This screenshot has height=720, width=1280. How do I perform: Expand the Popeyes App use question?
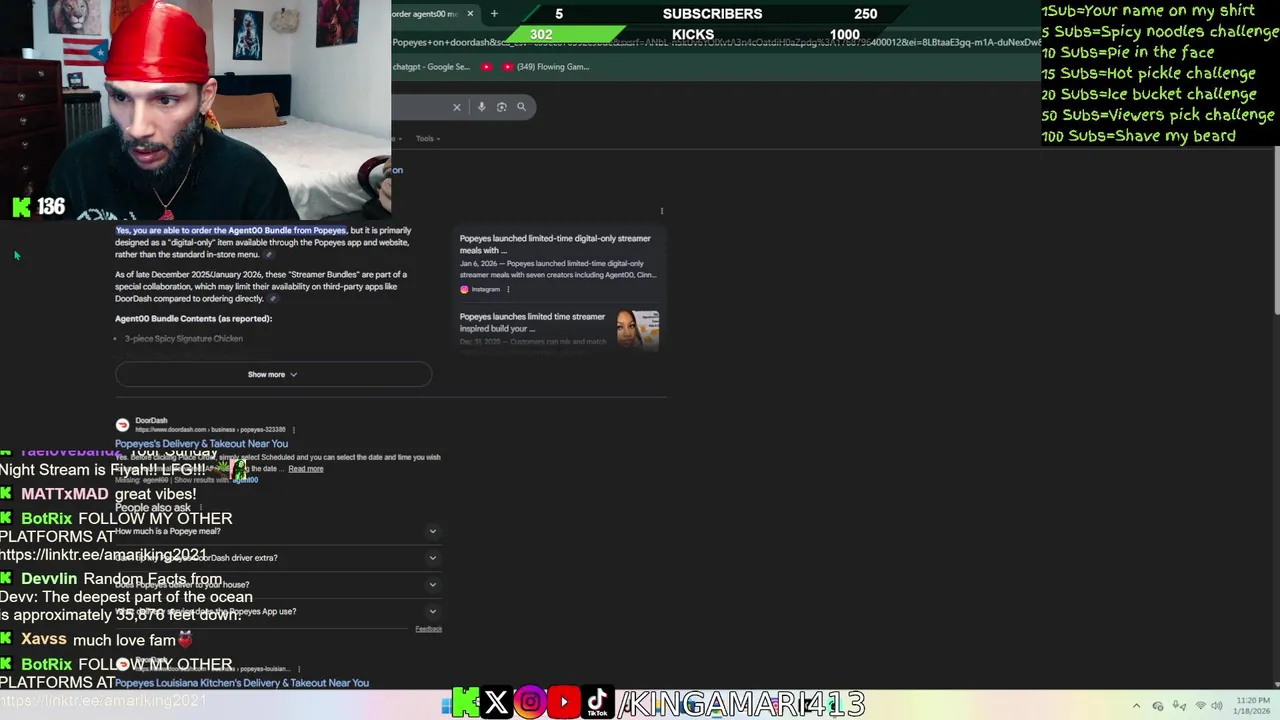276,611
